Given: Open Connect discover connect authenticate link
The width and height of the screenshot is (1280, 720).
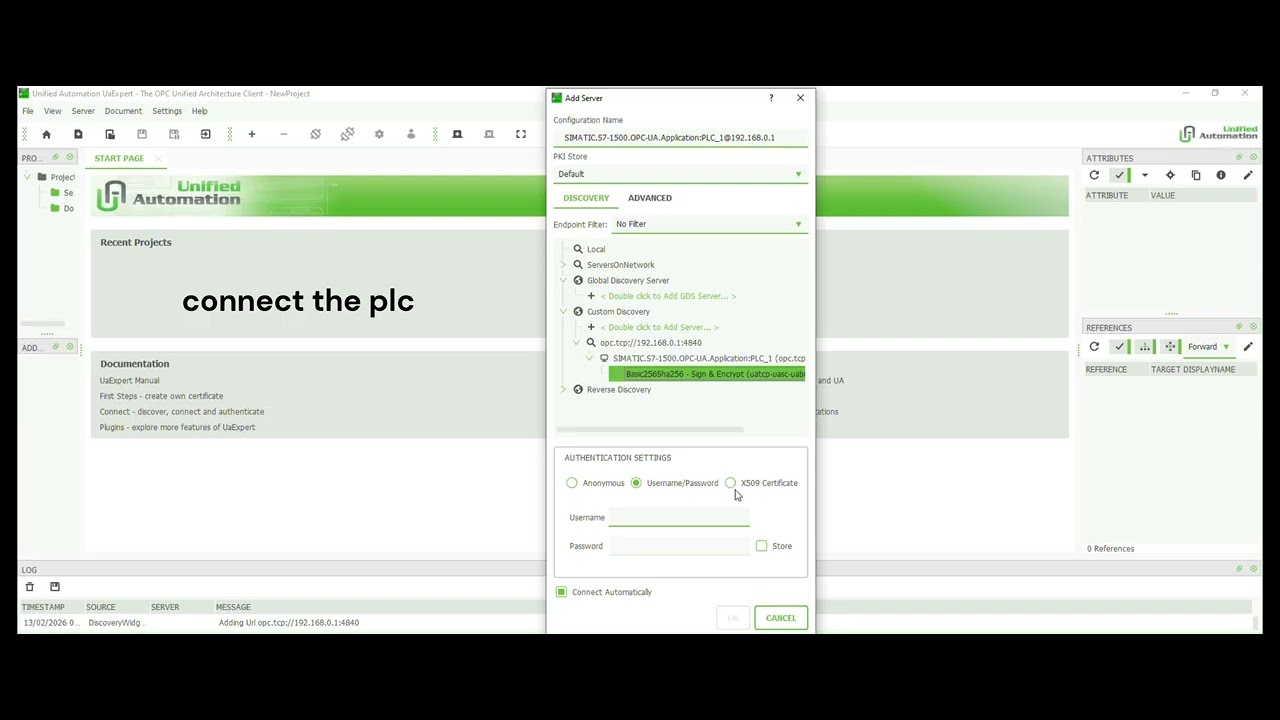Looking at the screenshot, I should 182,411.
